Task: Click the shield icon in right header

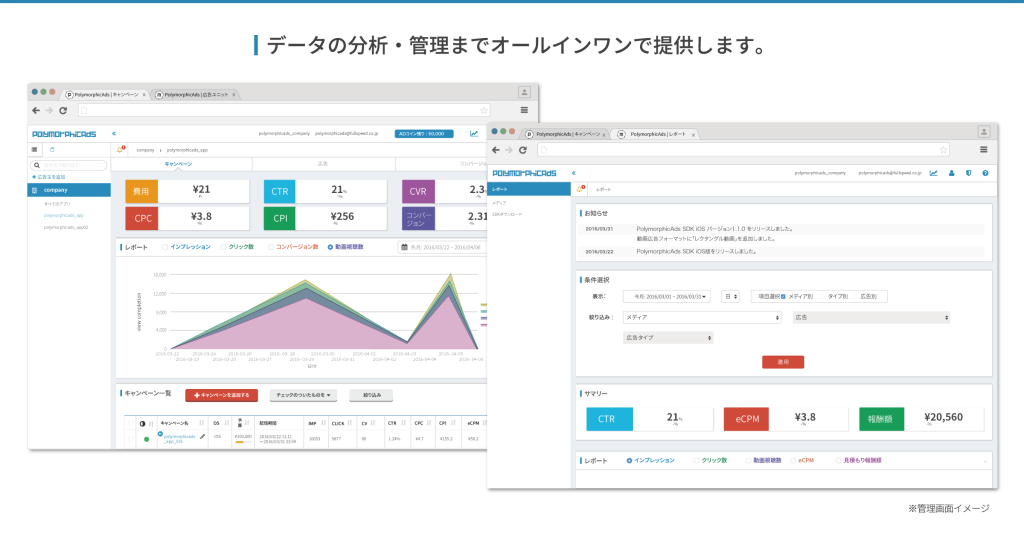Action: tap(968, 173)
